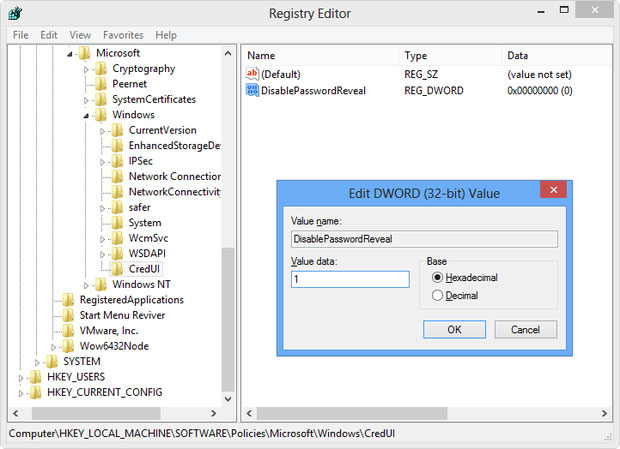Screen dimensions: 620x449
Task: Click the Peernet folder icon
Action: click(101, 84)
